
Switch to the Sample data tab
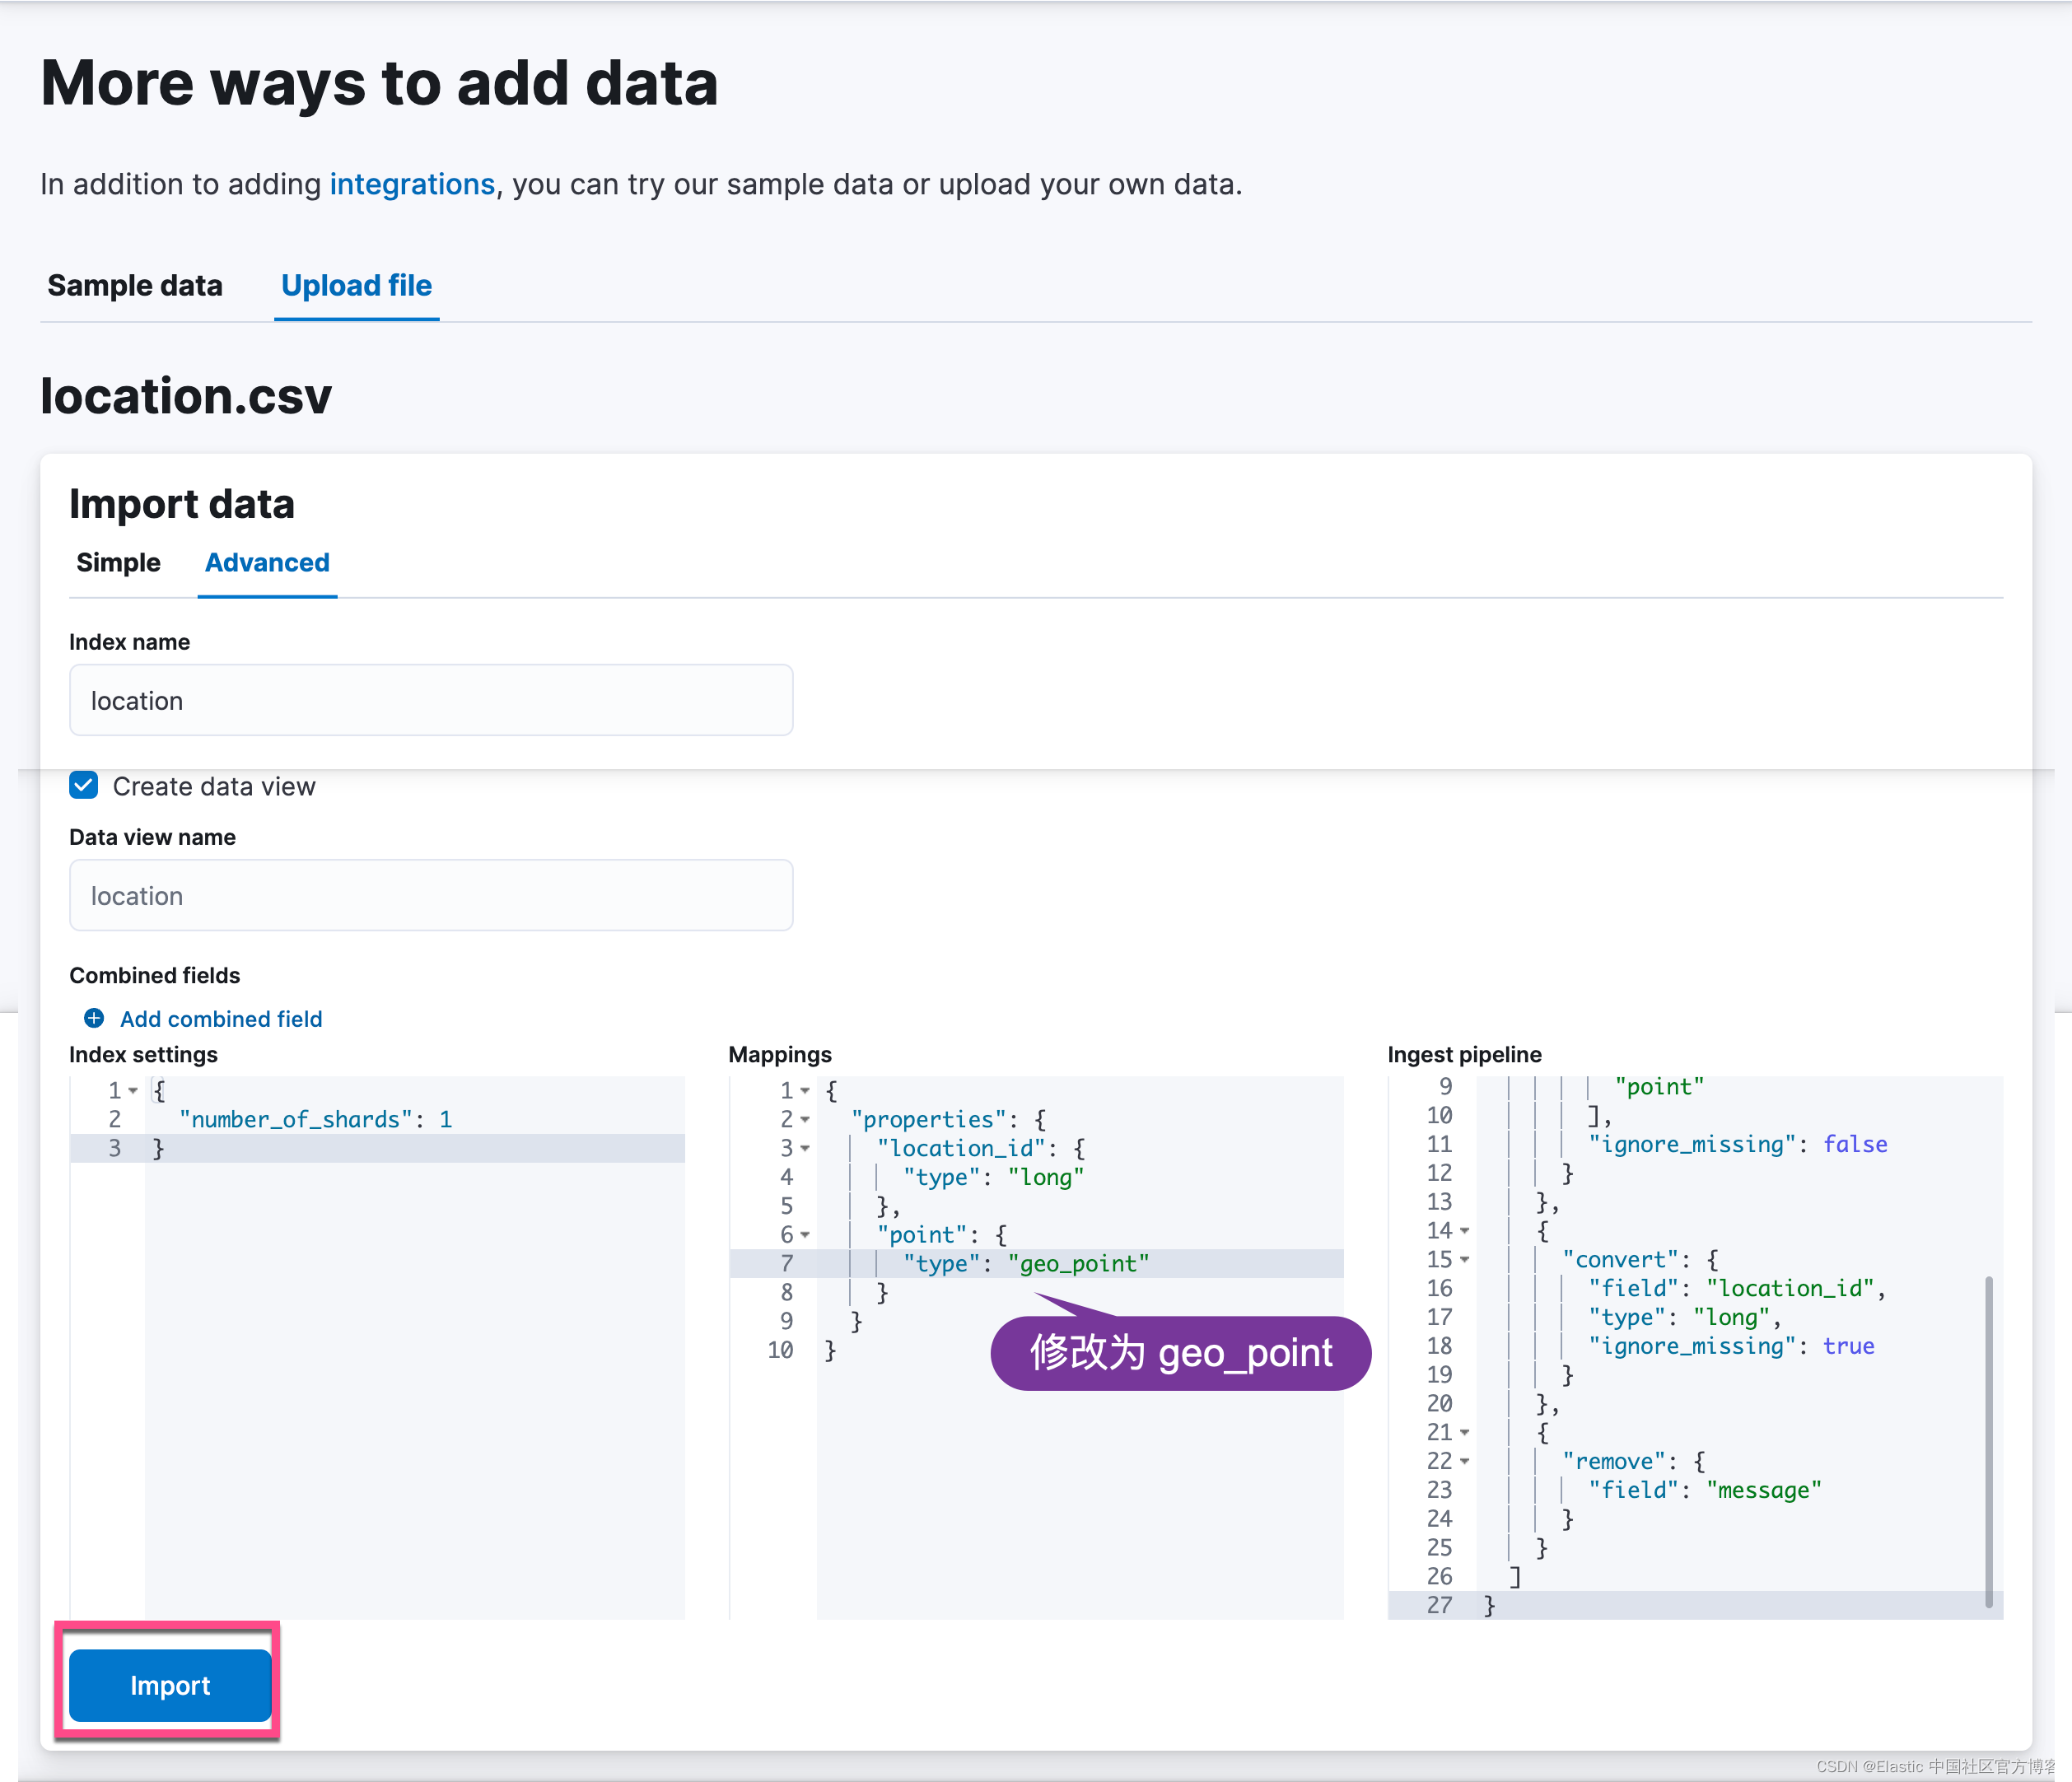tap(135, 286)
